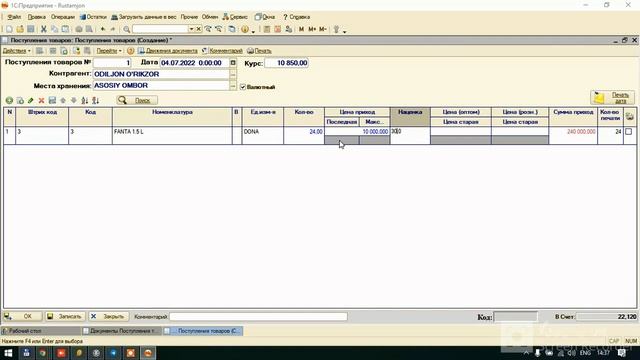The height and width of the screenshot is (360, 640).
Task: Click the Undo arrow icon
Action: point(103,29)
